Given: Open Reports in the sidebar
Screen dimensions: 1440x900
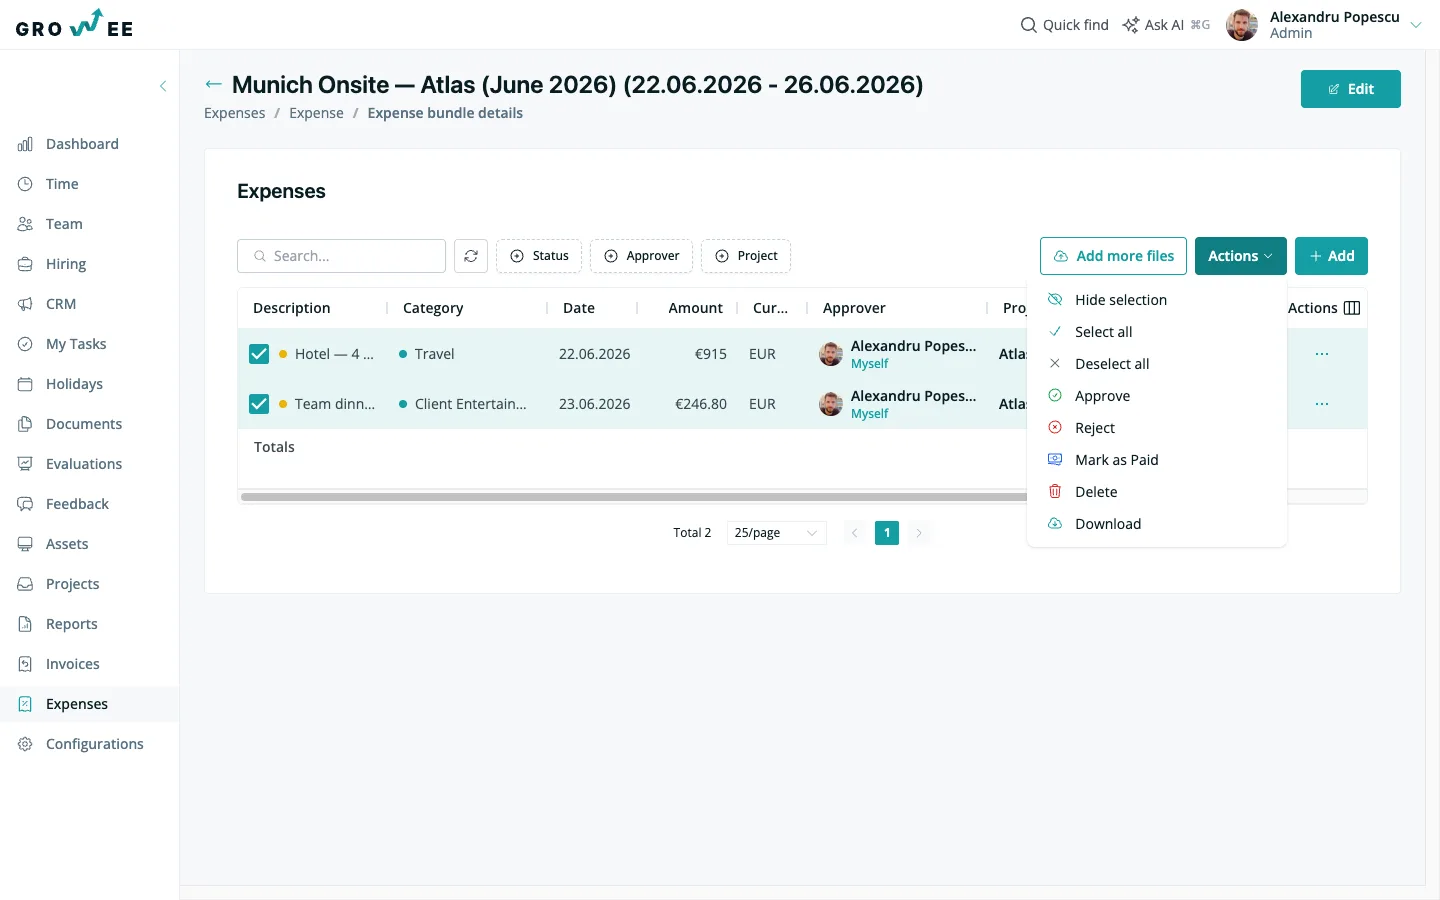Looking at the screenshot, I should click(x=72, y=624).
